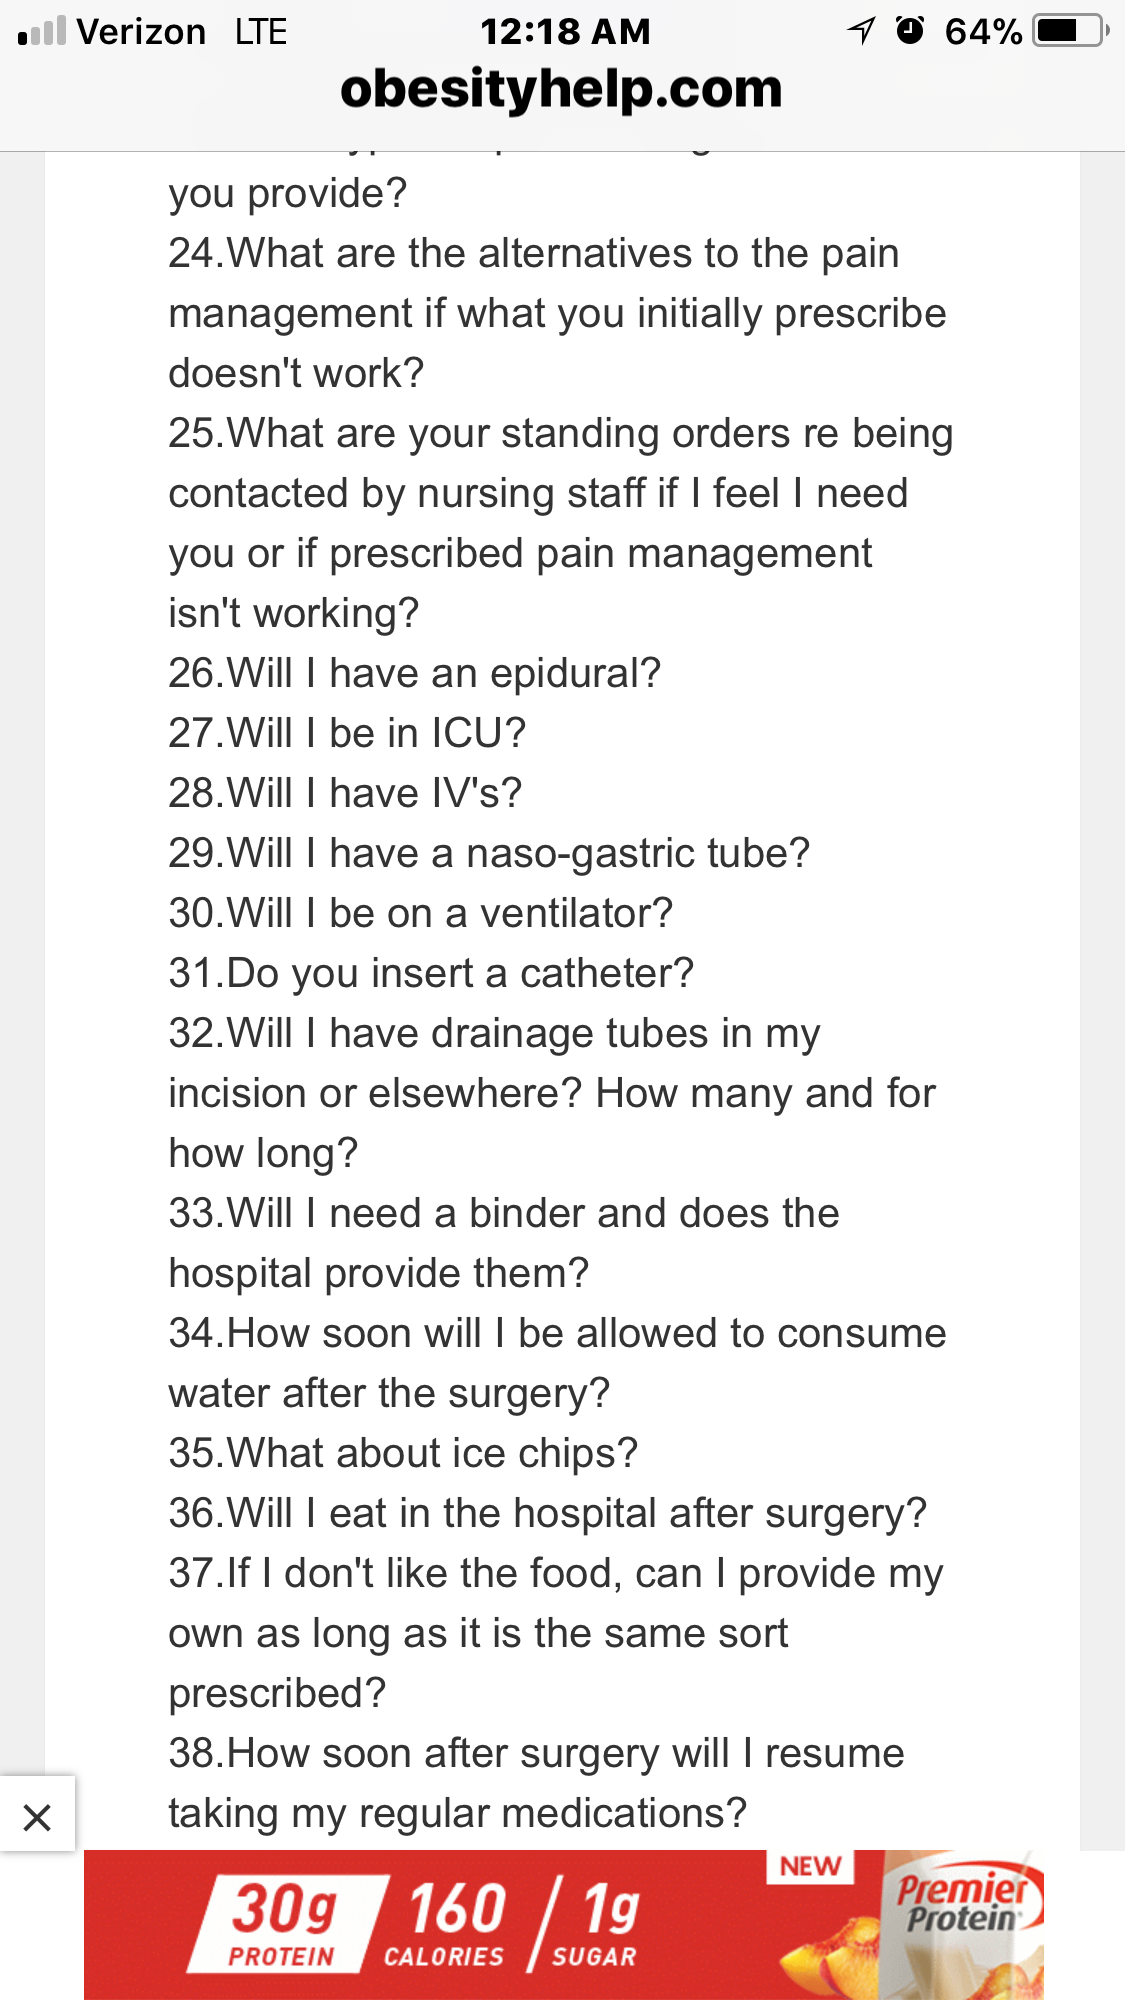Image resolution: width=1125 pixels, height=2001 pixels.
Task: Tap the NEW badge on the ad
Action: tap(810, 1866)
